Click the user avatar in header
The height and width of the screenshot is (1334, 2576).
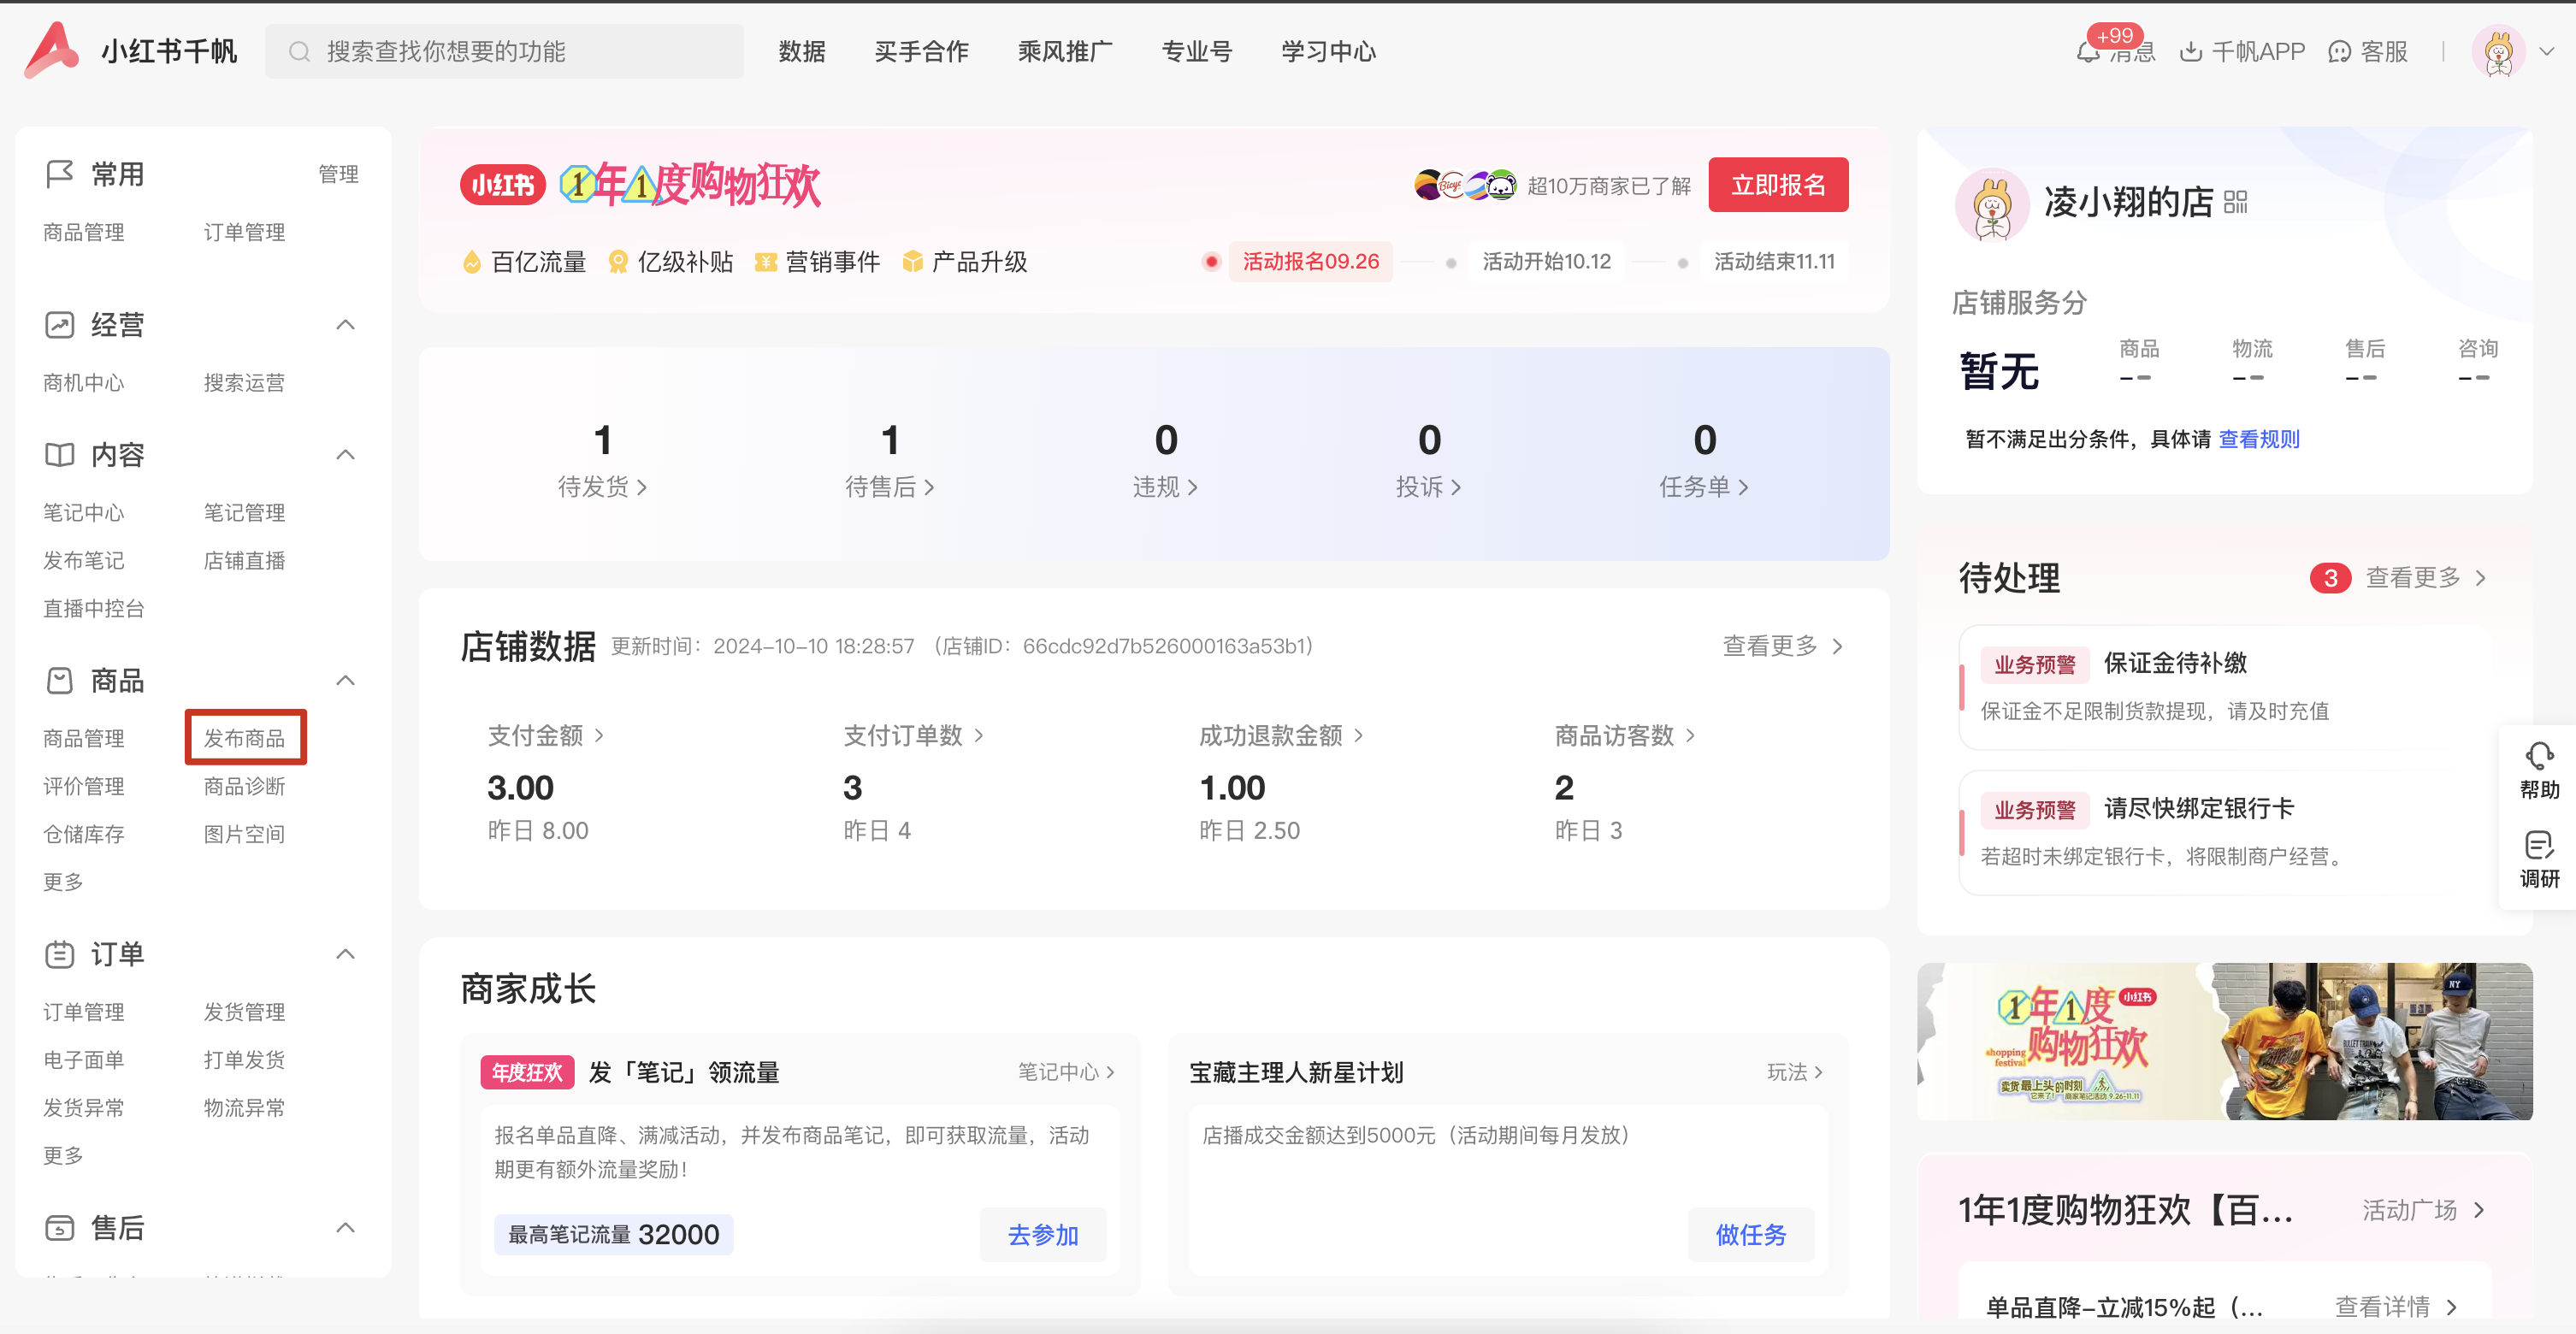click(2498, 52)
